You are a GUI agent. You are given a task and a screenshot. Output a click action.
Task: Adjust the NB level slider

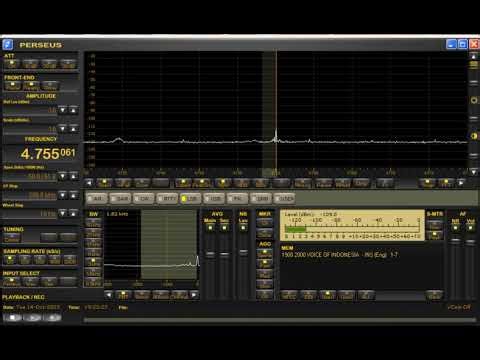coord(243,252)
